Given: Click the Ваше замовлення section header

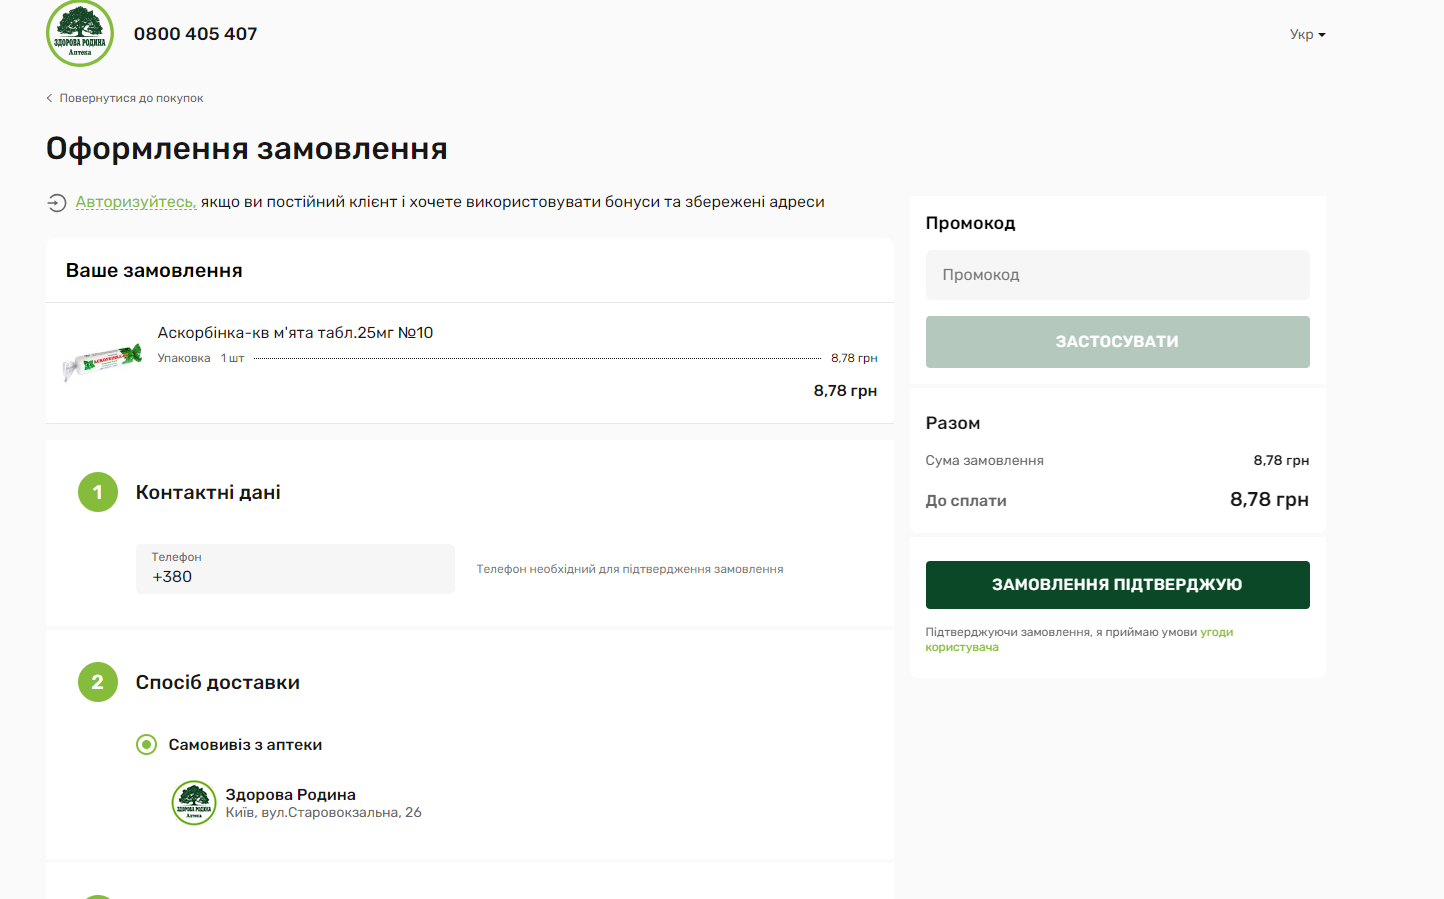Looking at the screenshot, I should (154, 270).
